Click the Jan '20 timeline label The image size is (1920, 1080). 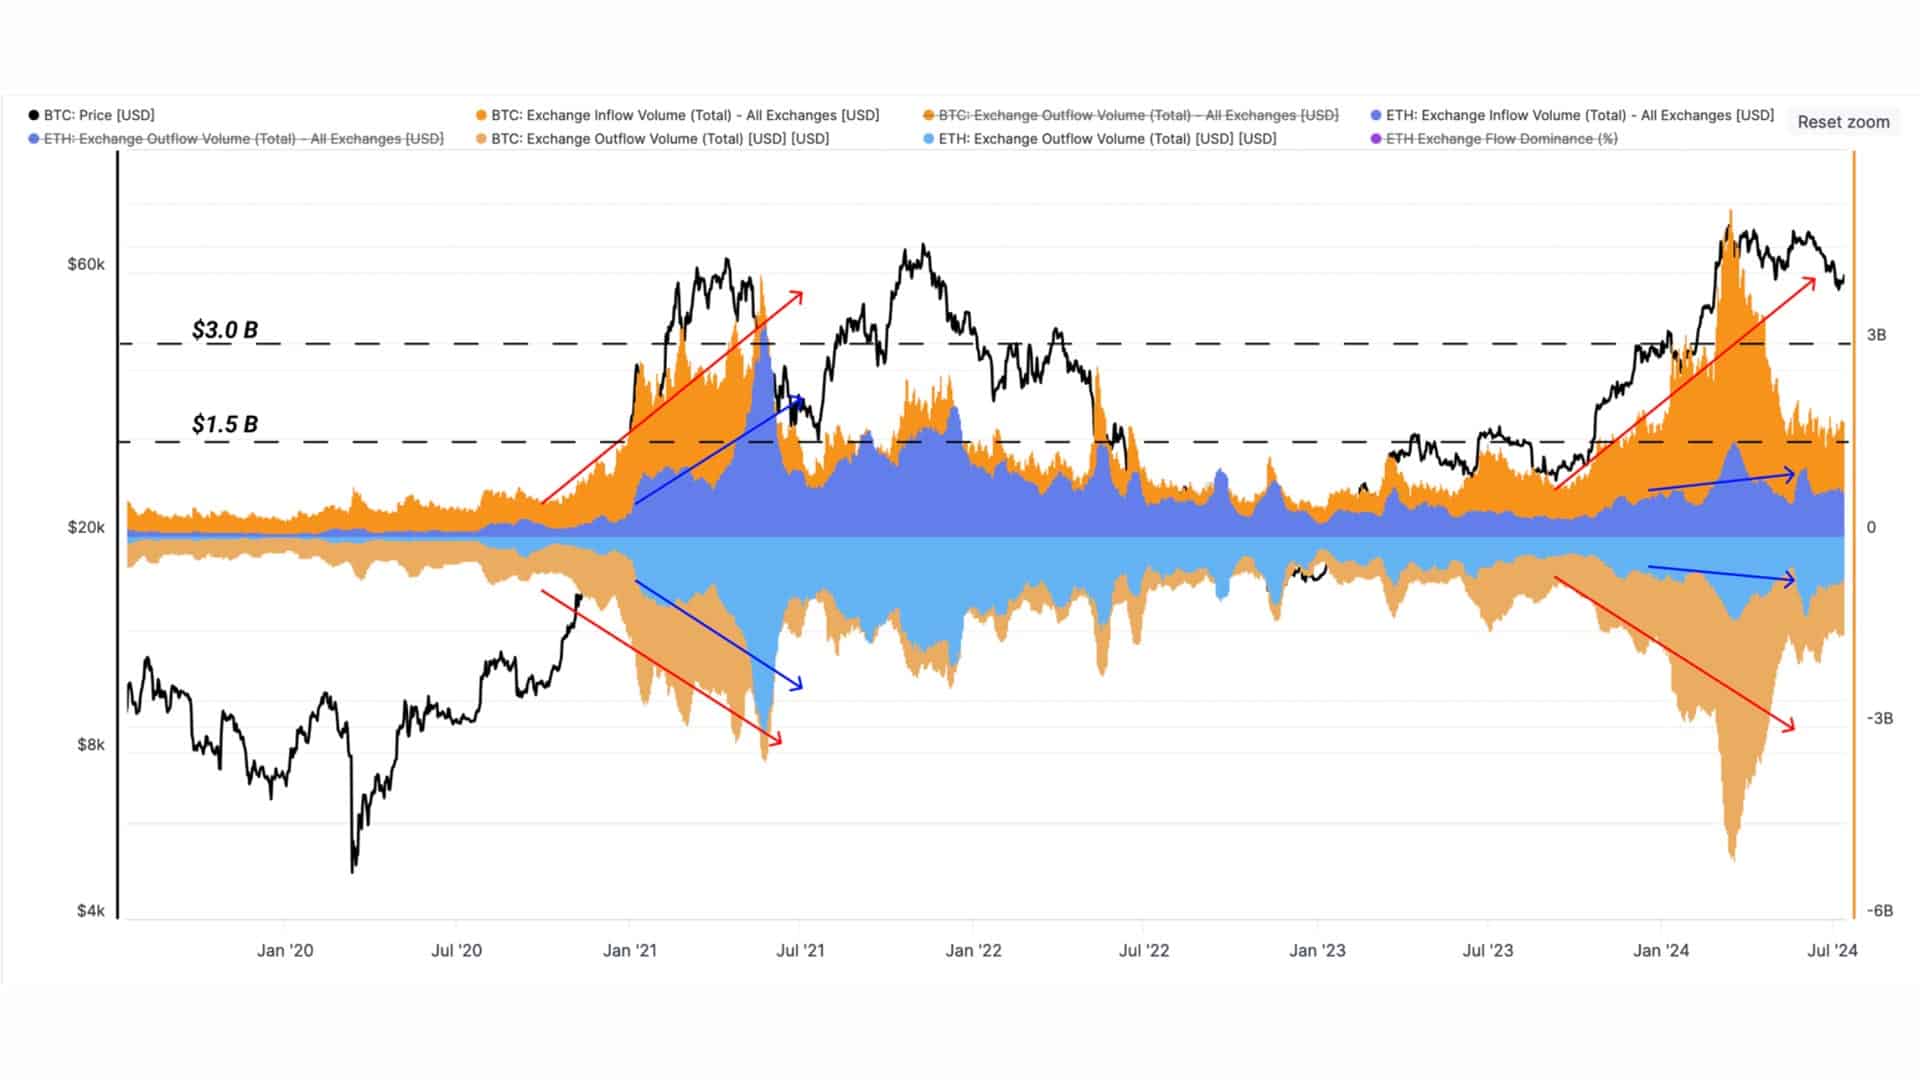285,950
